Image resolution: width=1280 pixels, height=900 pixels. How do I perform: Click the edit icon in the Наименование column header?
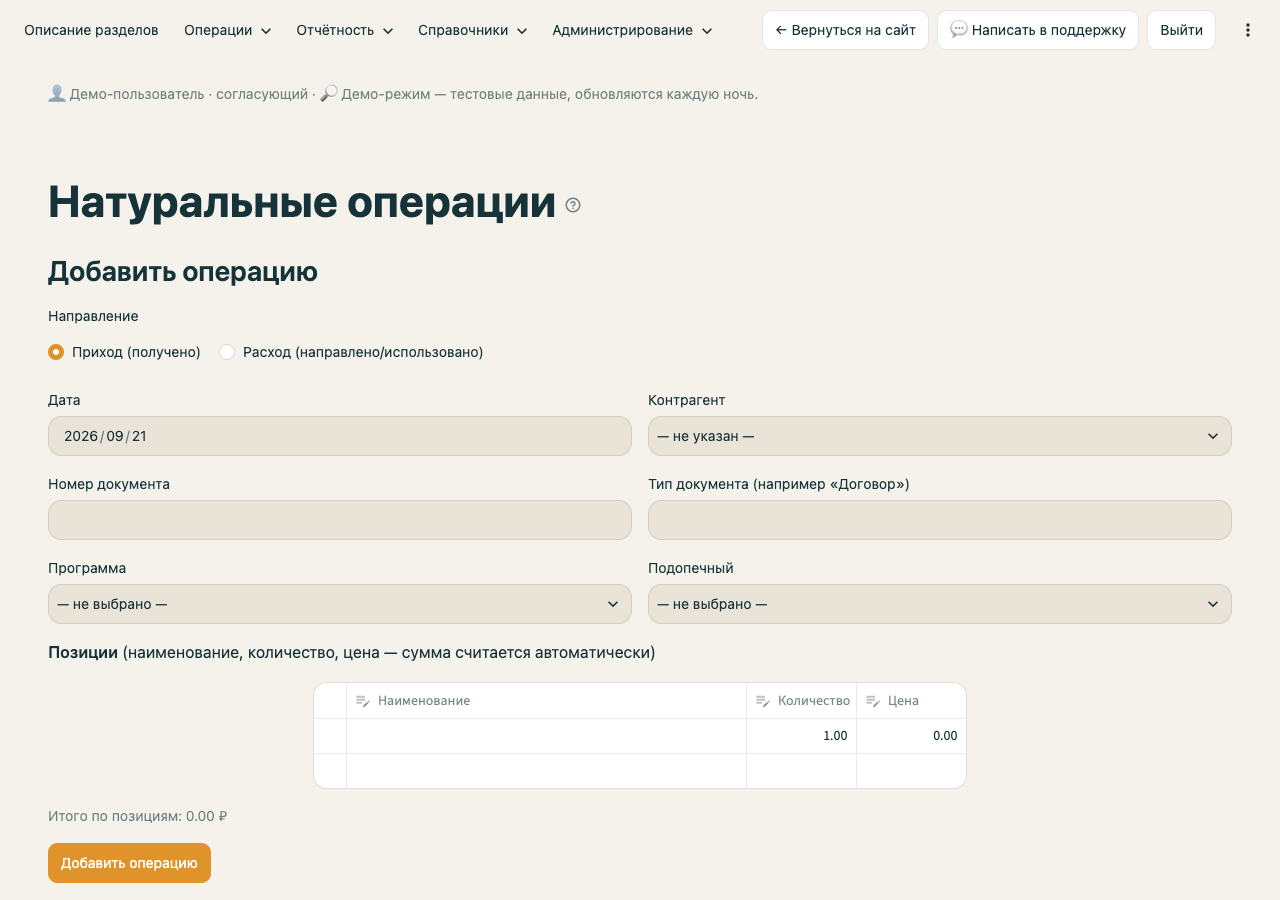tap(363, 701)
